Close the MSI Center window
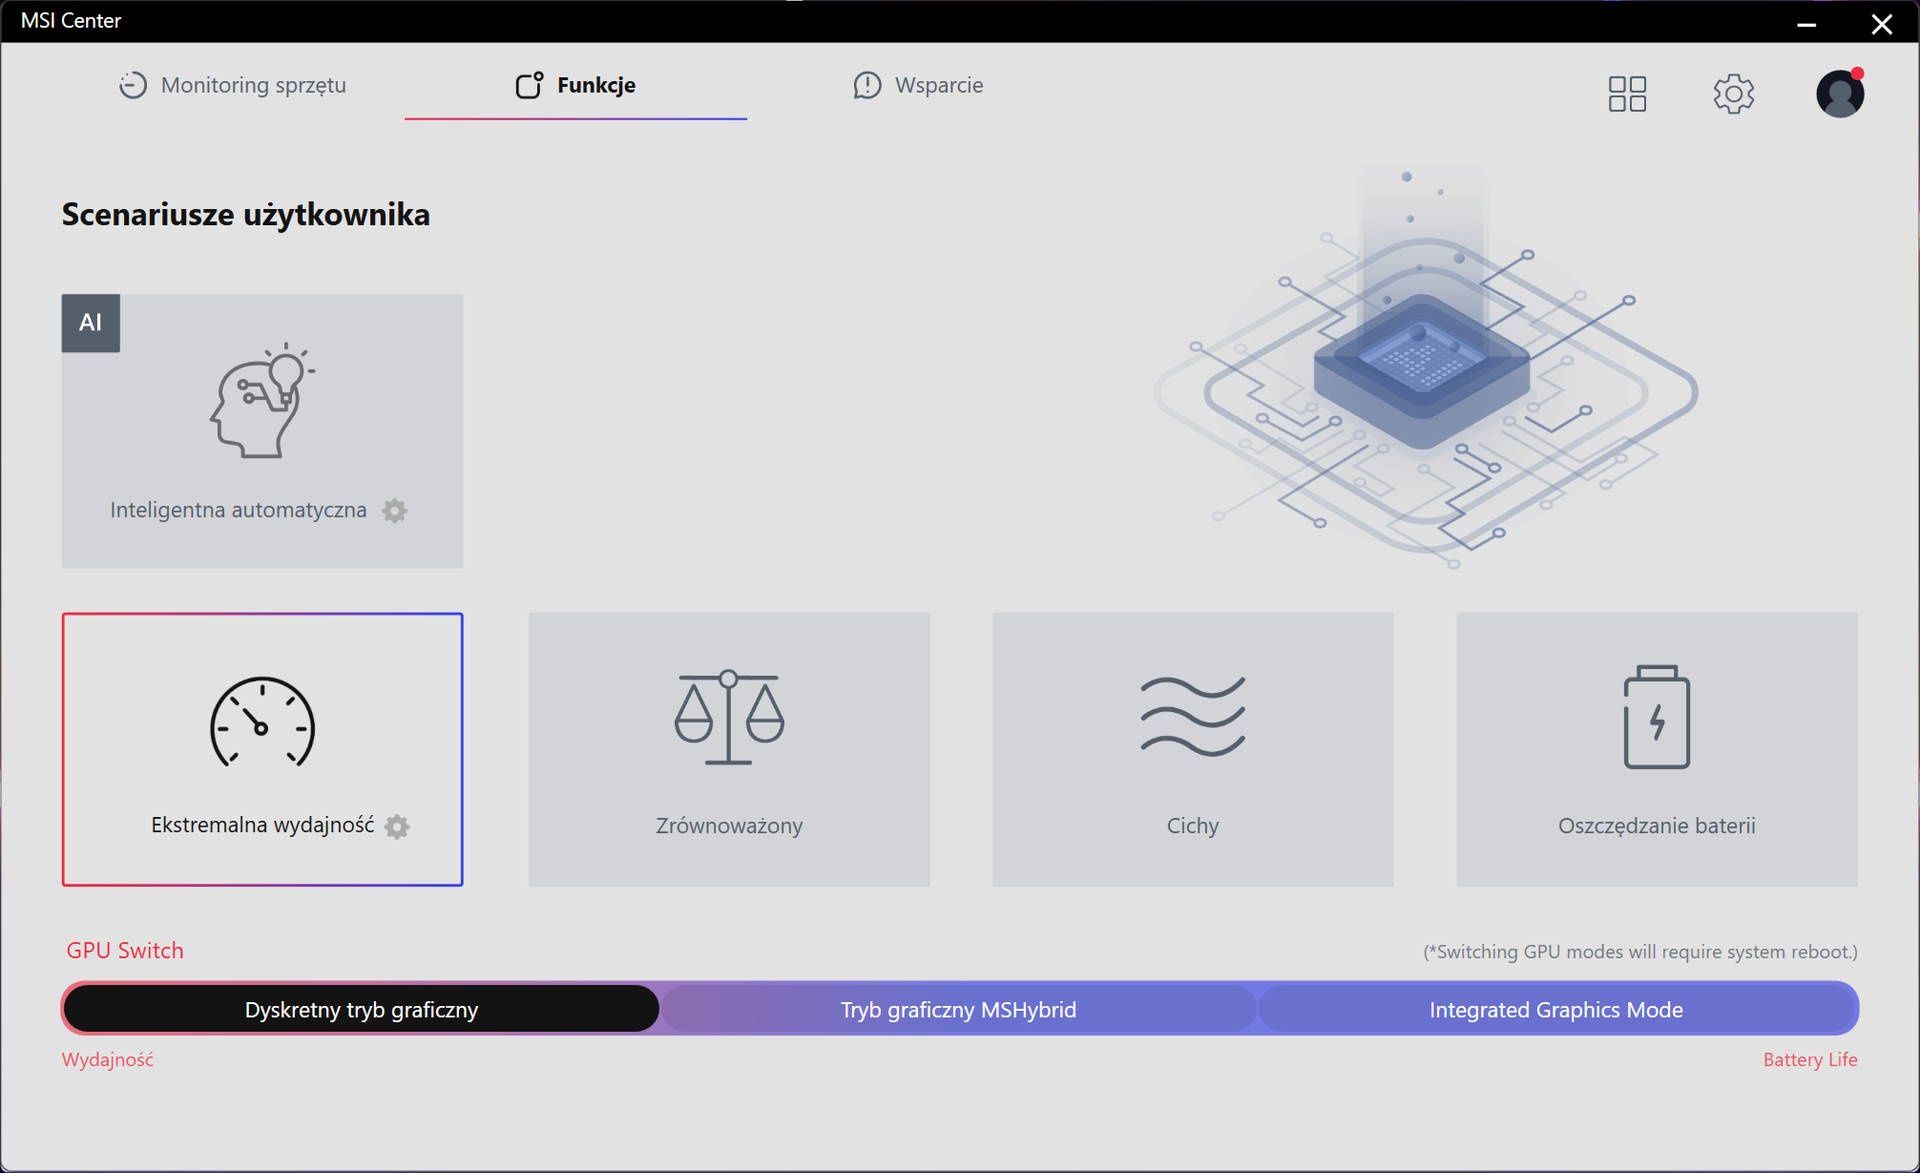Viewport: 1920px width, 1173px height. pyautogui.click(x=1881, y=24)
